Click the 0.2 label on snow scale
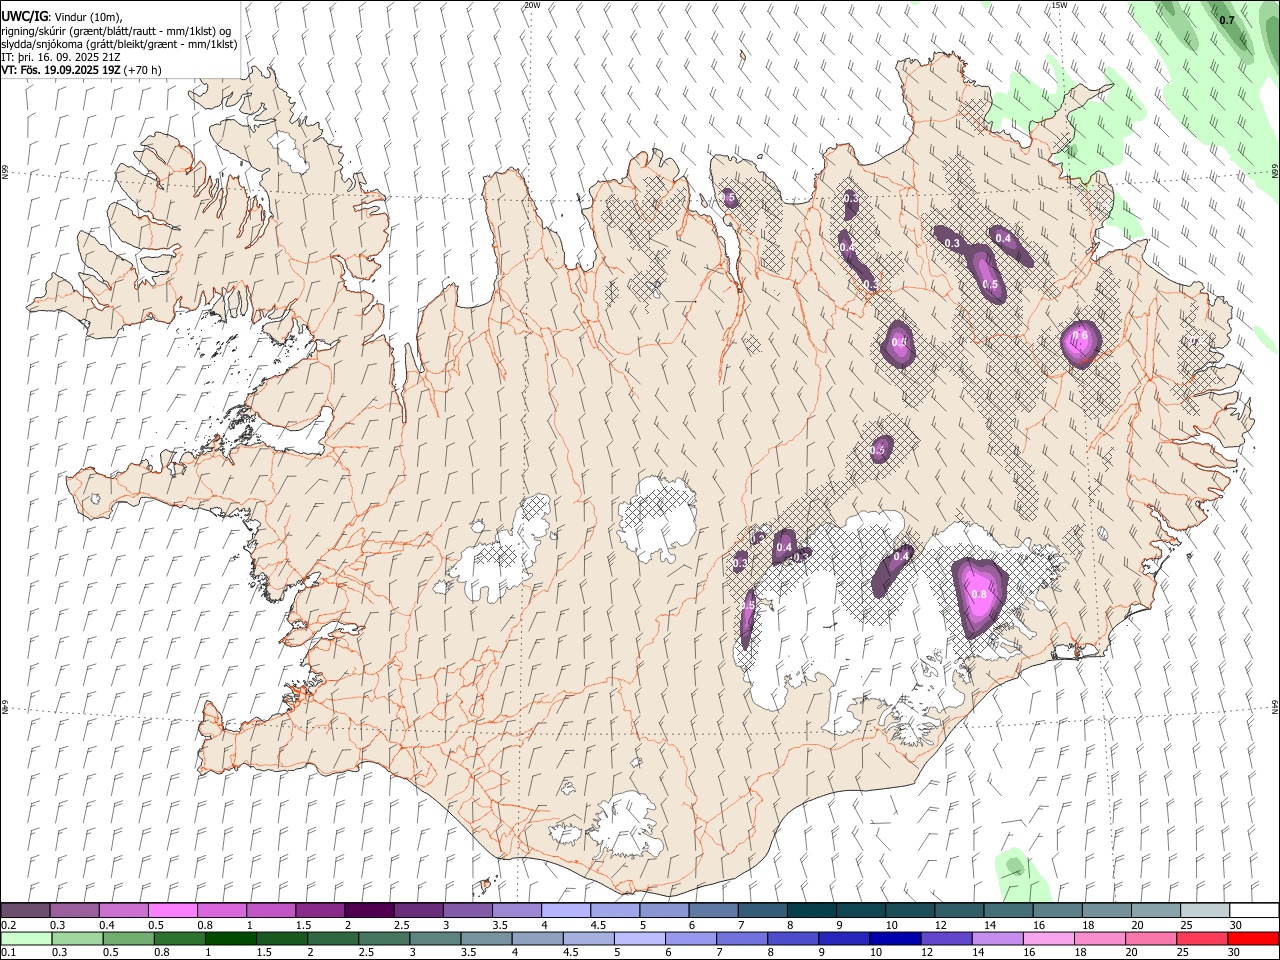 (8, 925)
